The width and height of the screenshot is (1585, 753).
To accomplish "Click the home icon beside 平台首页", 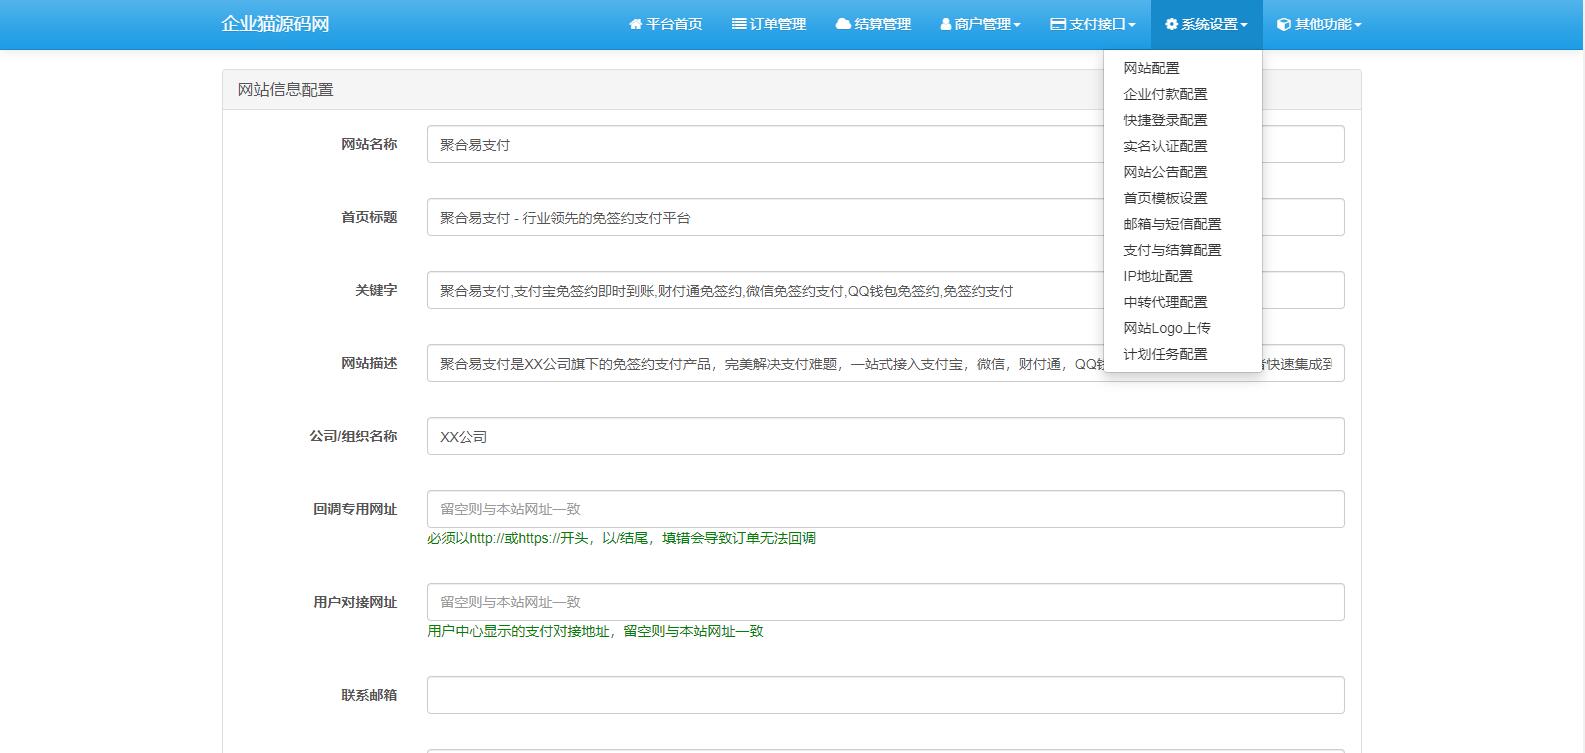I will point(635,24).
